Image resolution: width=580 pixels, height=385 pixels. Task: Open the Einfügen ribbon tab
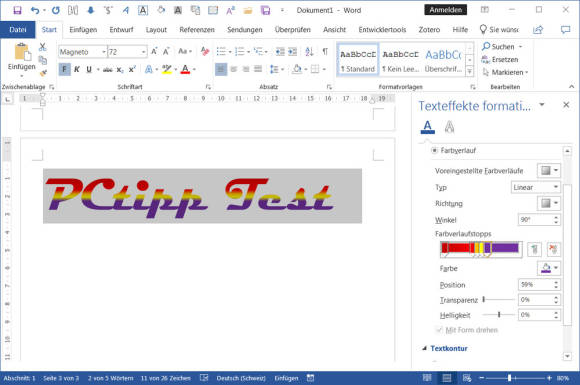(83, 30)
